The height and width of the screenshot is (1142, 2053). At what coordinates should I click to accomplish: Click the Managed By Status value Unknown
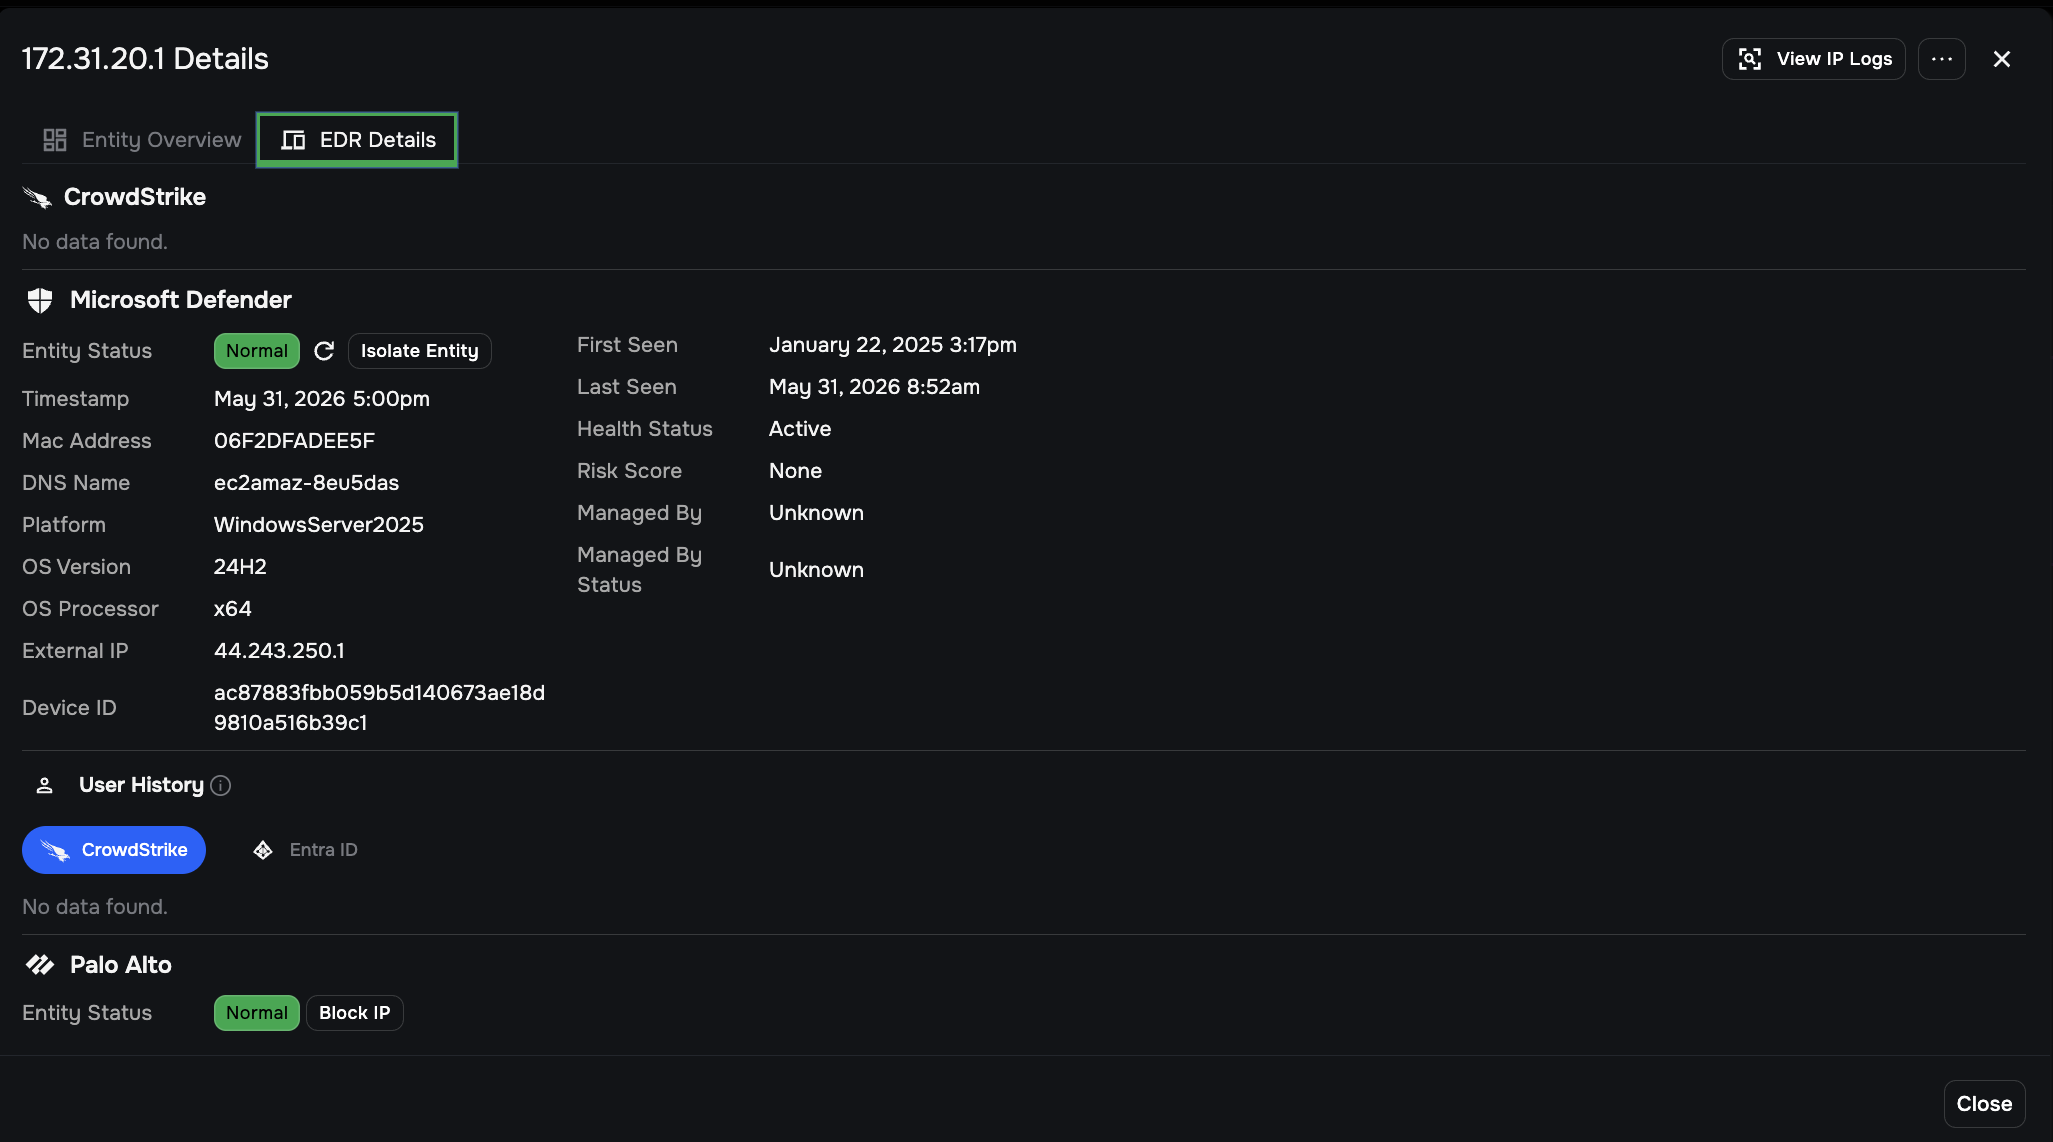pyautogui.click(x=816, y=570)
